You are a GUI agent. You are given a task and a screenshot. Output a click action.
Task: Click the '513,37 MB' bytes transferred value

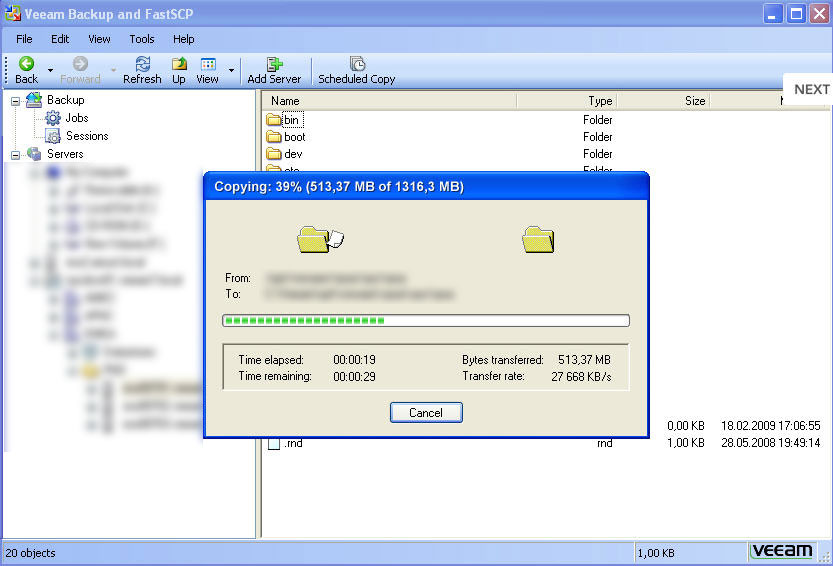584,360
